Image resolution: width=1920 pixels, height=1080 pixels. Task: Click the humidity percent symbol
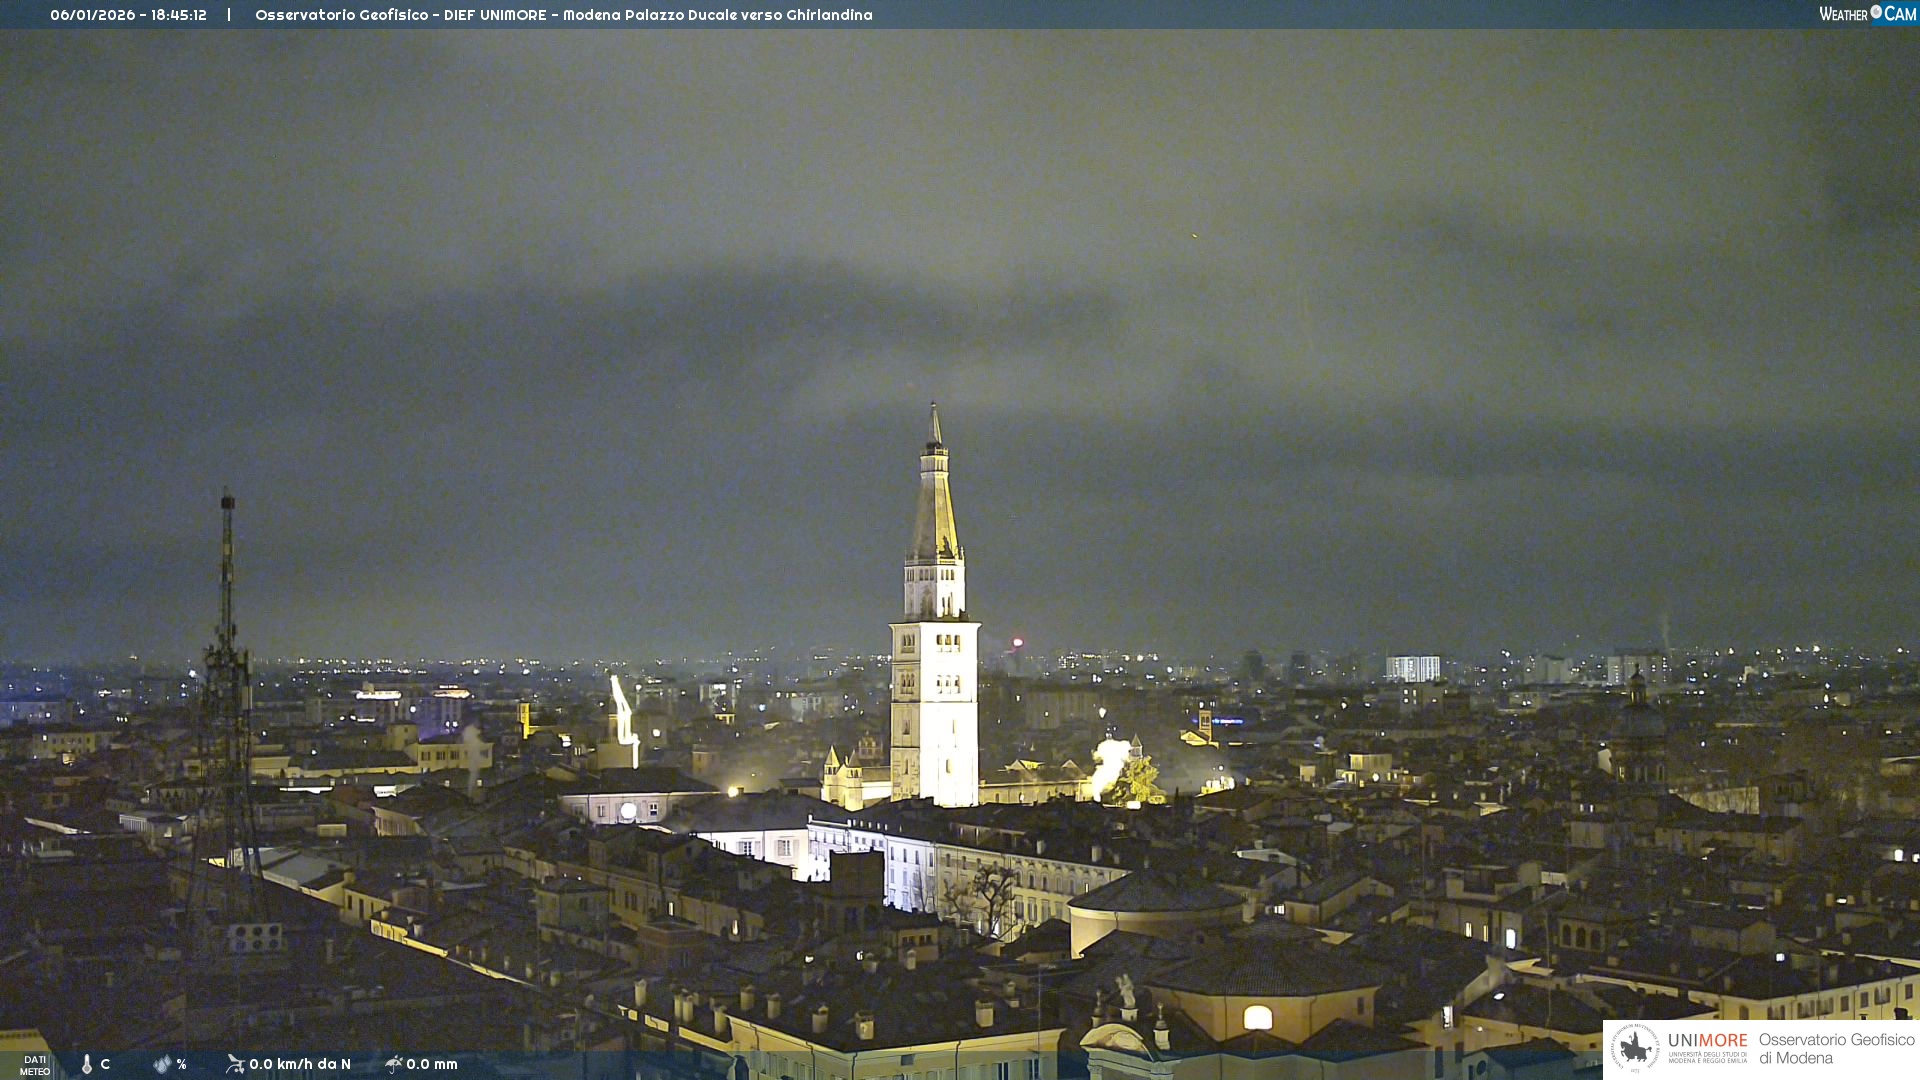(x=181, y=1064)
